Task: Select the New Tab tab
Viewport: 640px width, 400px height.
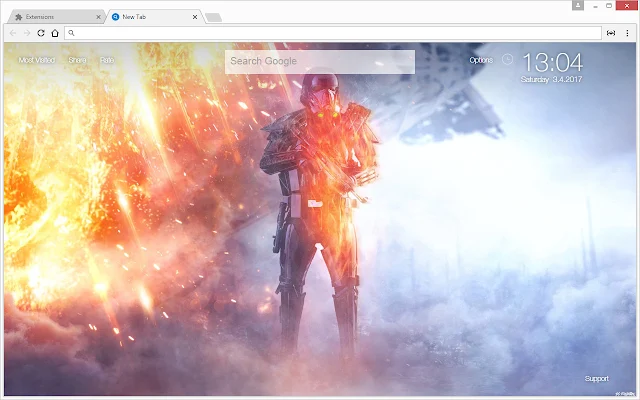Action: coord(154,17)
